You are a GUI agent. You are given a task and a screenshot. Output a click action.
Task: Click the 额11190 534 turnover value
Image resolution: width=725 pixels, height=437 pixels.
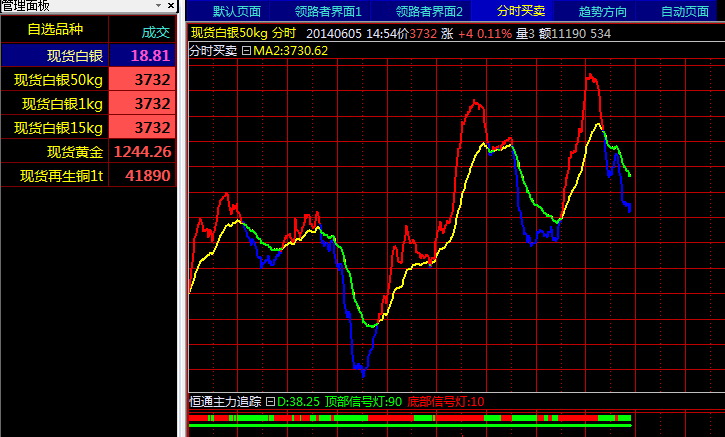(x=575, y=33)
